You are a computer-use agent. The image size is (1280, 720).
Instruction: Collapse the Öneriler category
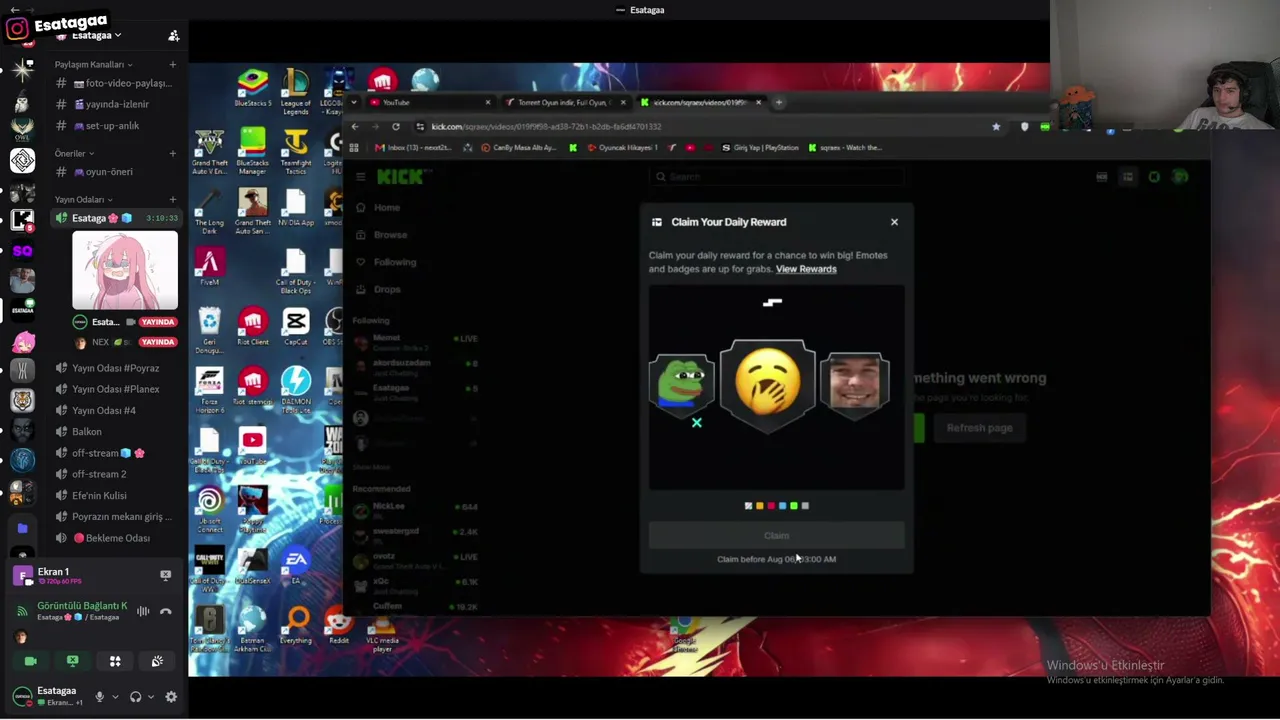[x=74, y=154]
